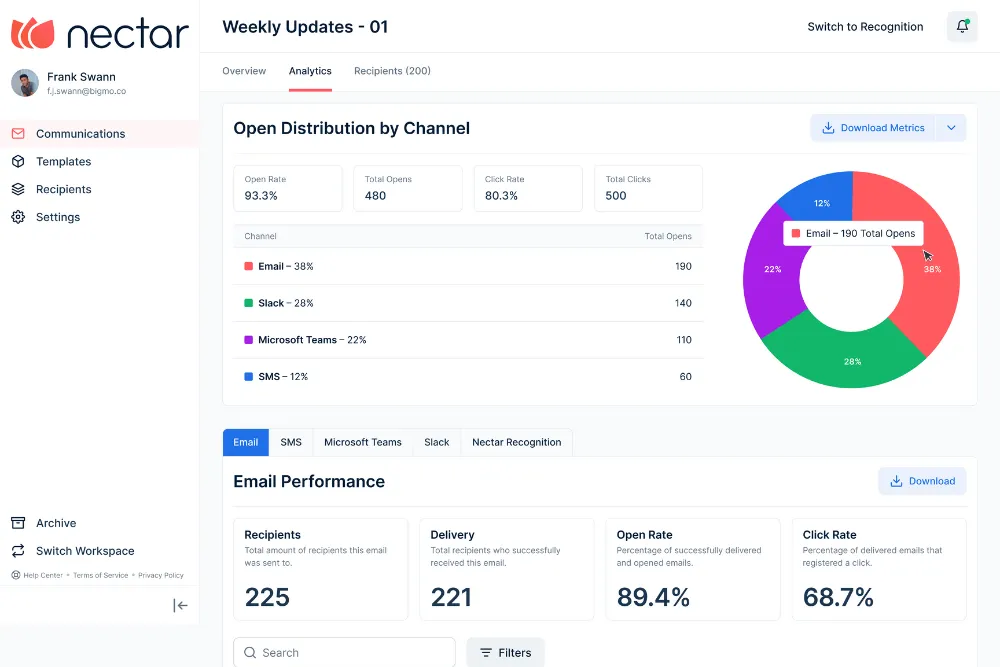
Task: Click the Click Rate 68.7% card
Action: tap(879, 569)
